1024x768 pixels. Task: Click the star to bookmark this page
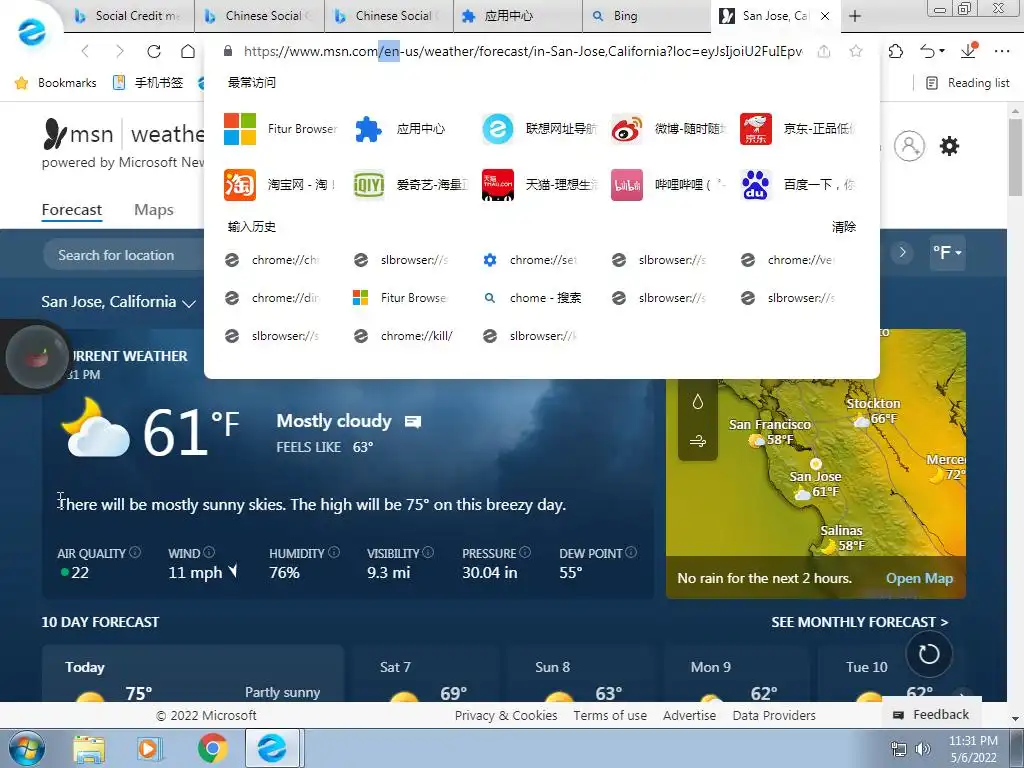pos(856,51)
